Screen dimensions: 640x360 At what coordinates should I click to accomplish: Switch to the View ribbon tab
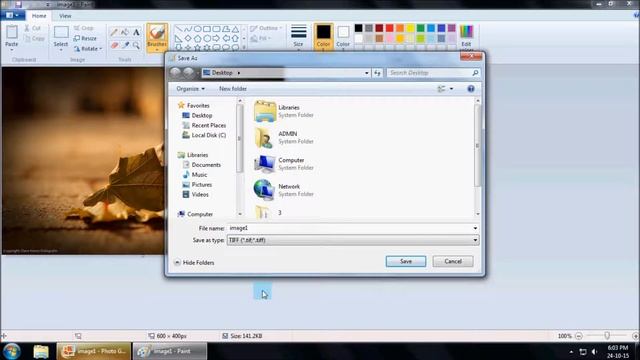coord(65,16)
